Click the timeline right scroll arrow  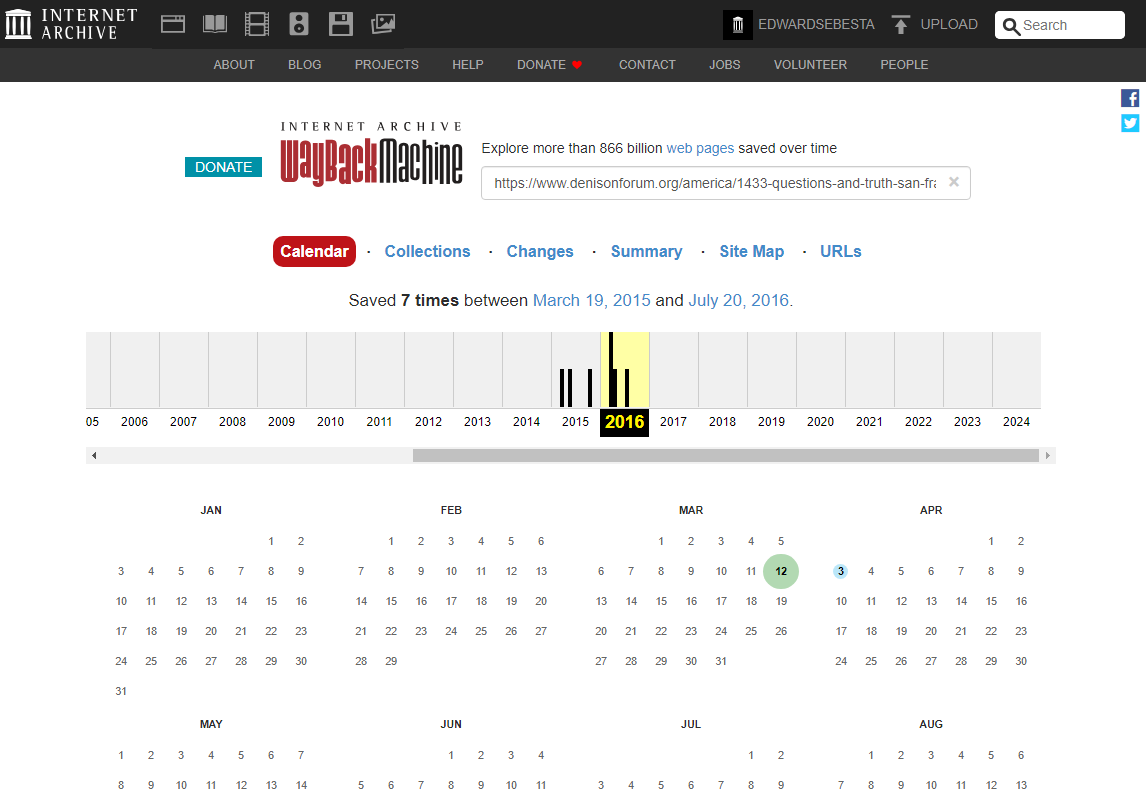point(1047,455)
